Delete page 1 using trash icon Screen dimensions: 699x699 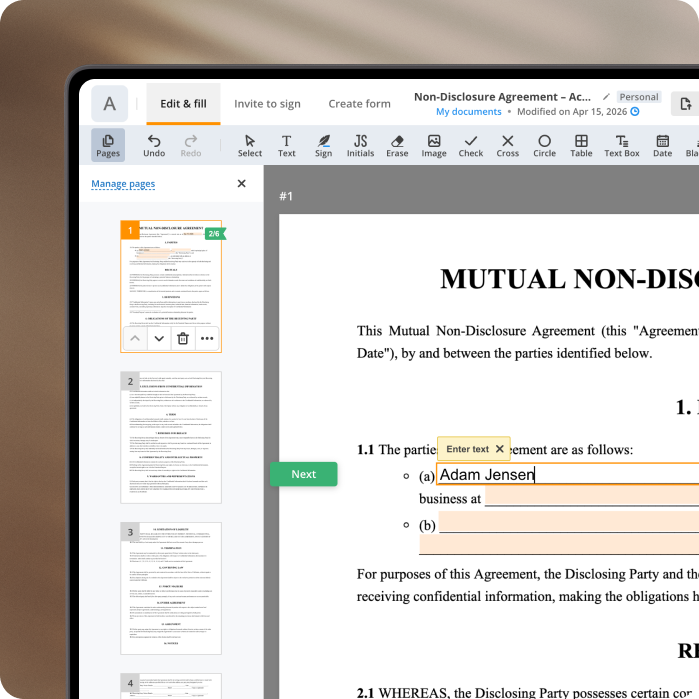tap(183, 338)
